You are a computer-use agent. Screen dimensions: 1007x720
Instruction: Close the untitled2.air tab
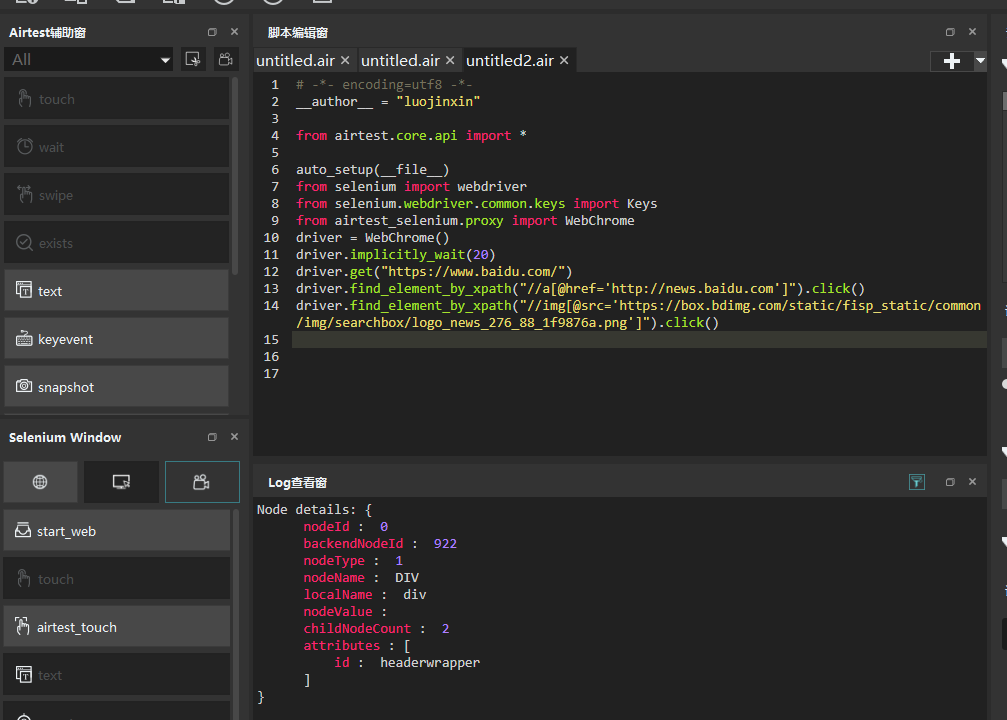(x=565, y=60)
